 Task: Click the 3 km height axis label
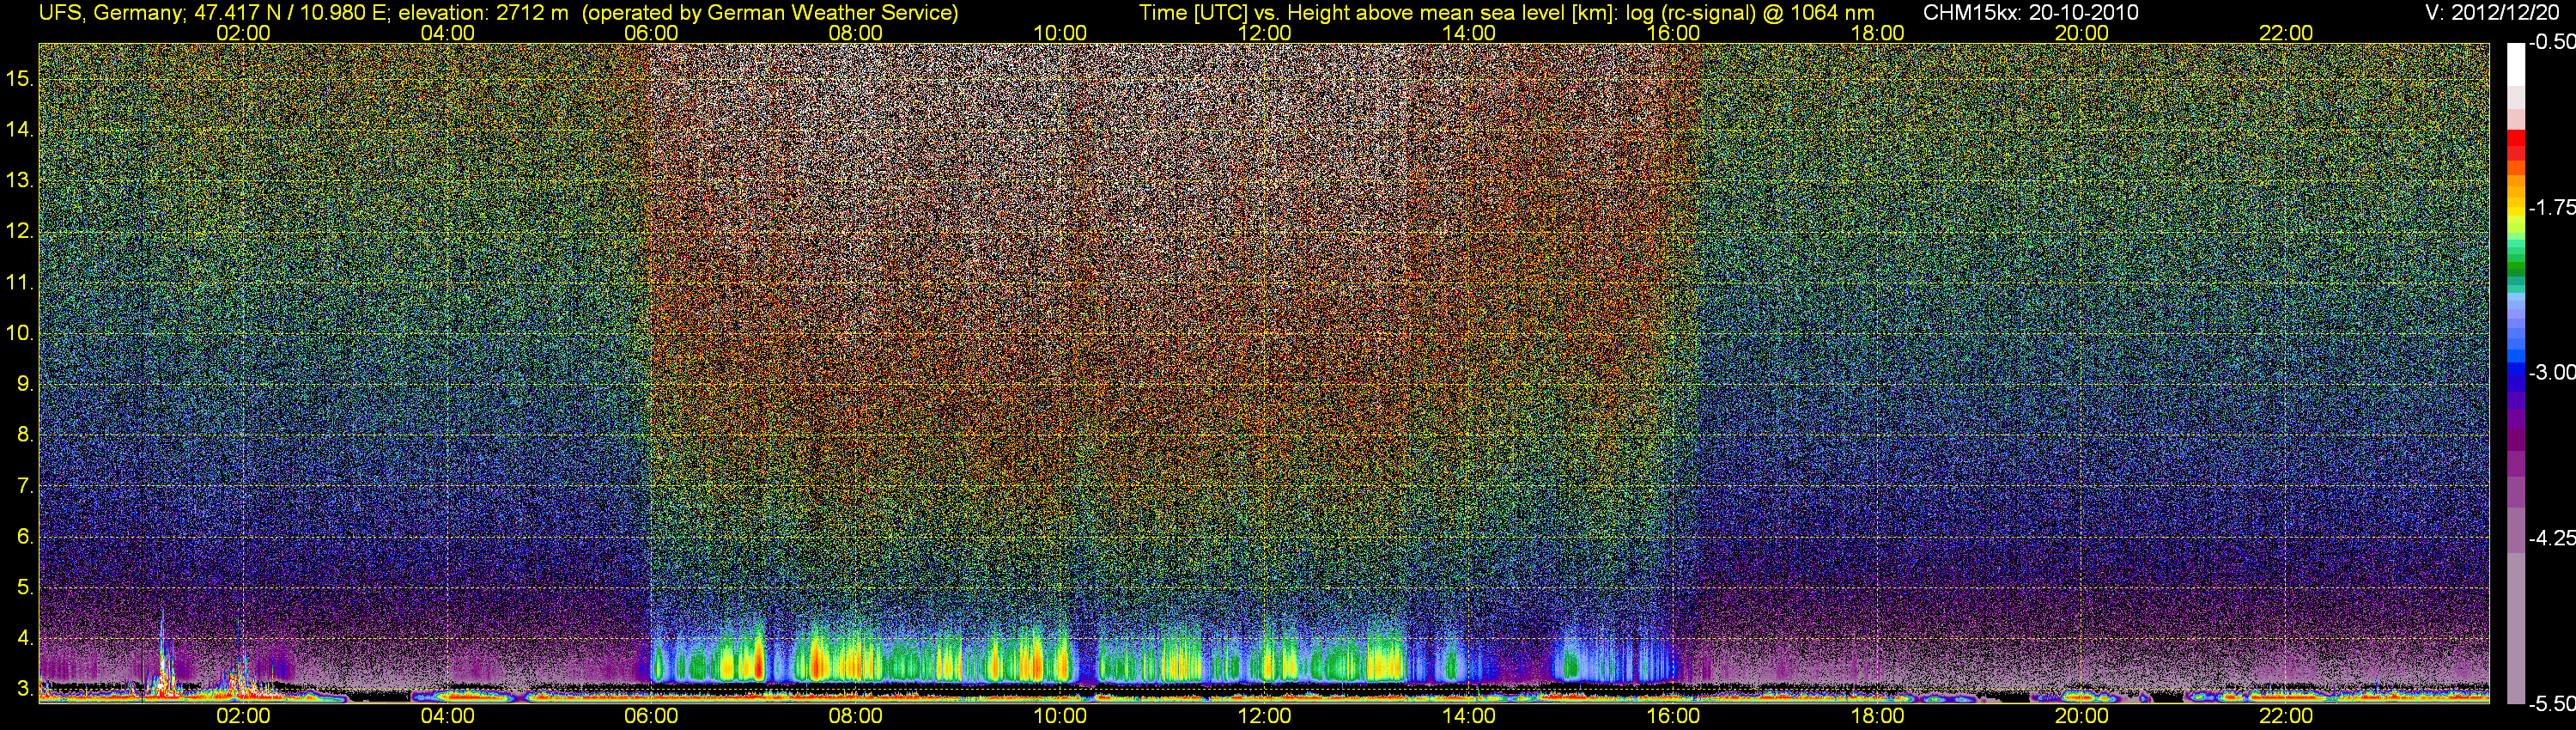coord(25,689)
